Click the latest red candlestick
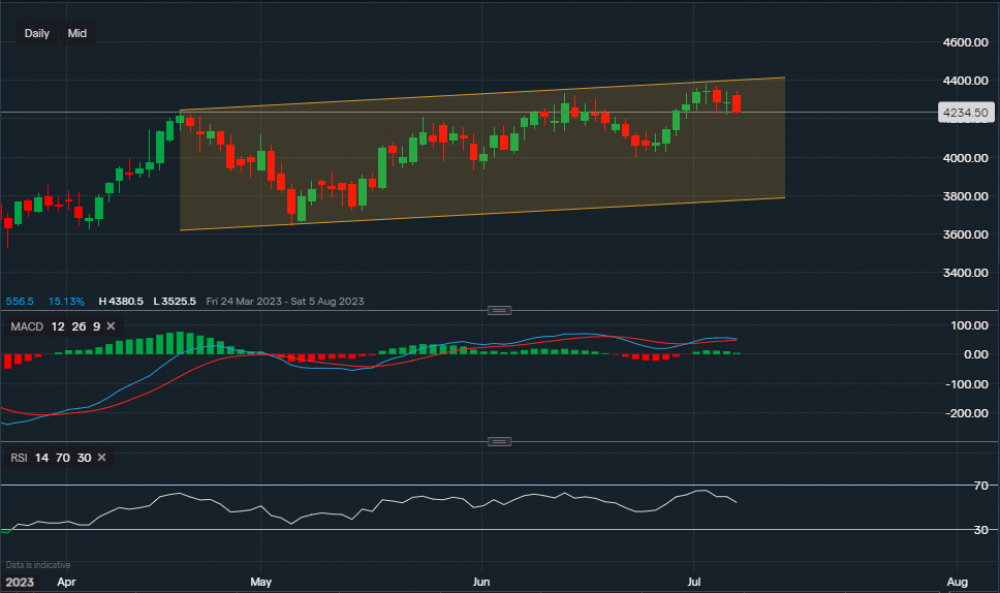This screenshot has height=593, width=1000. 737,103
